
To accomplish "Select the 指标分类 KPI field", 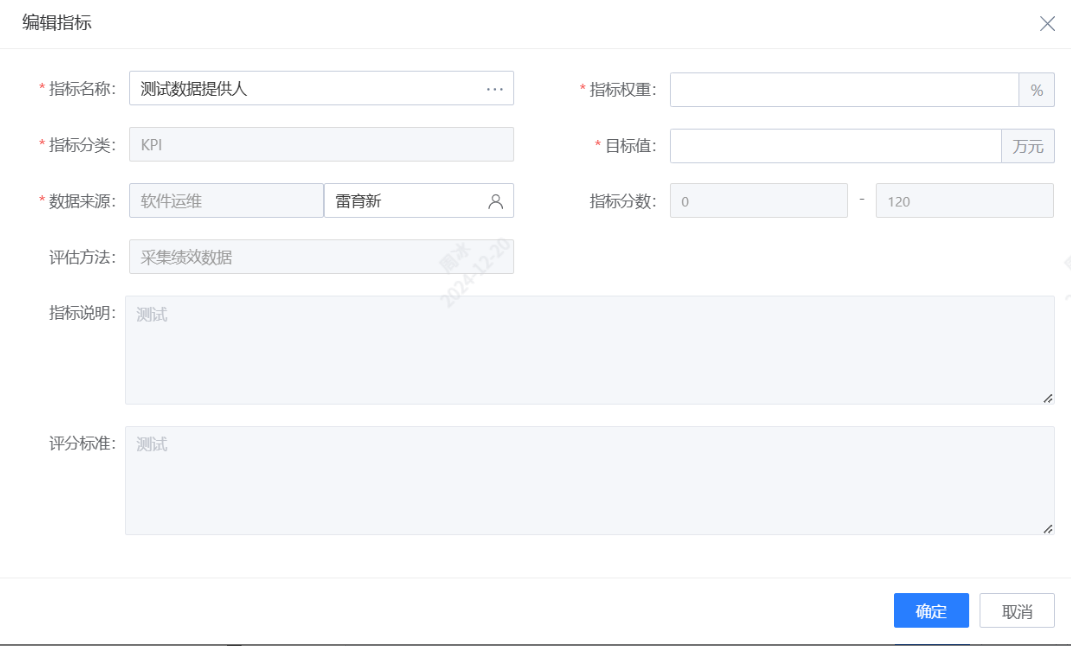I will (x=321, y=145).
